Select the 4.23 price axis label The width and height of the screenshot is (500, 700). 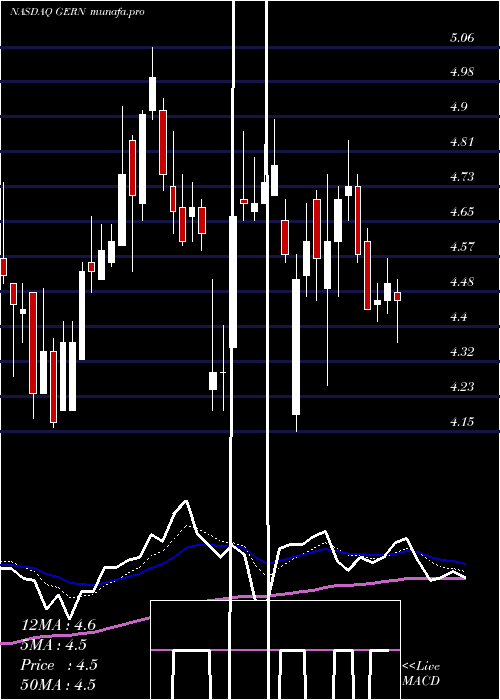pos(462,386)
